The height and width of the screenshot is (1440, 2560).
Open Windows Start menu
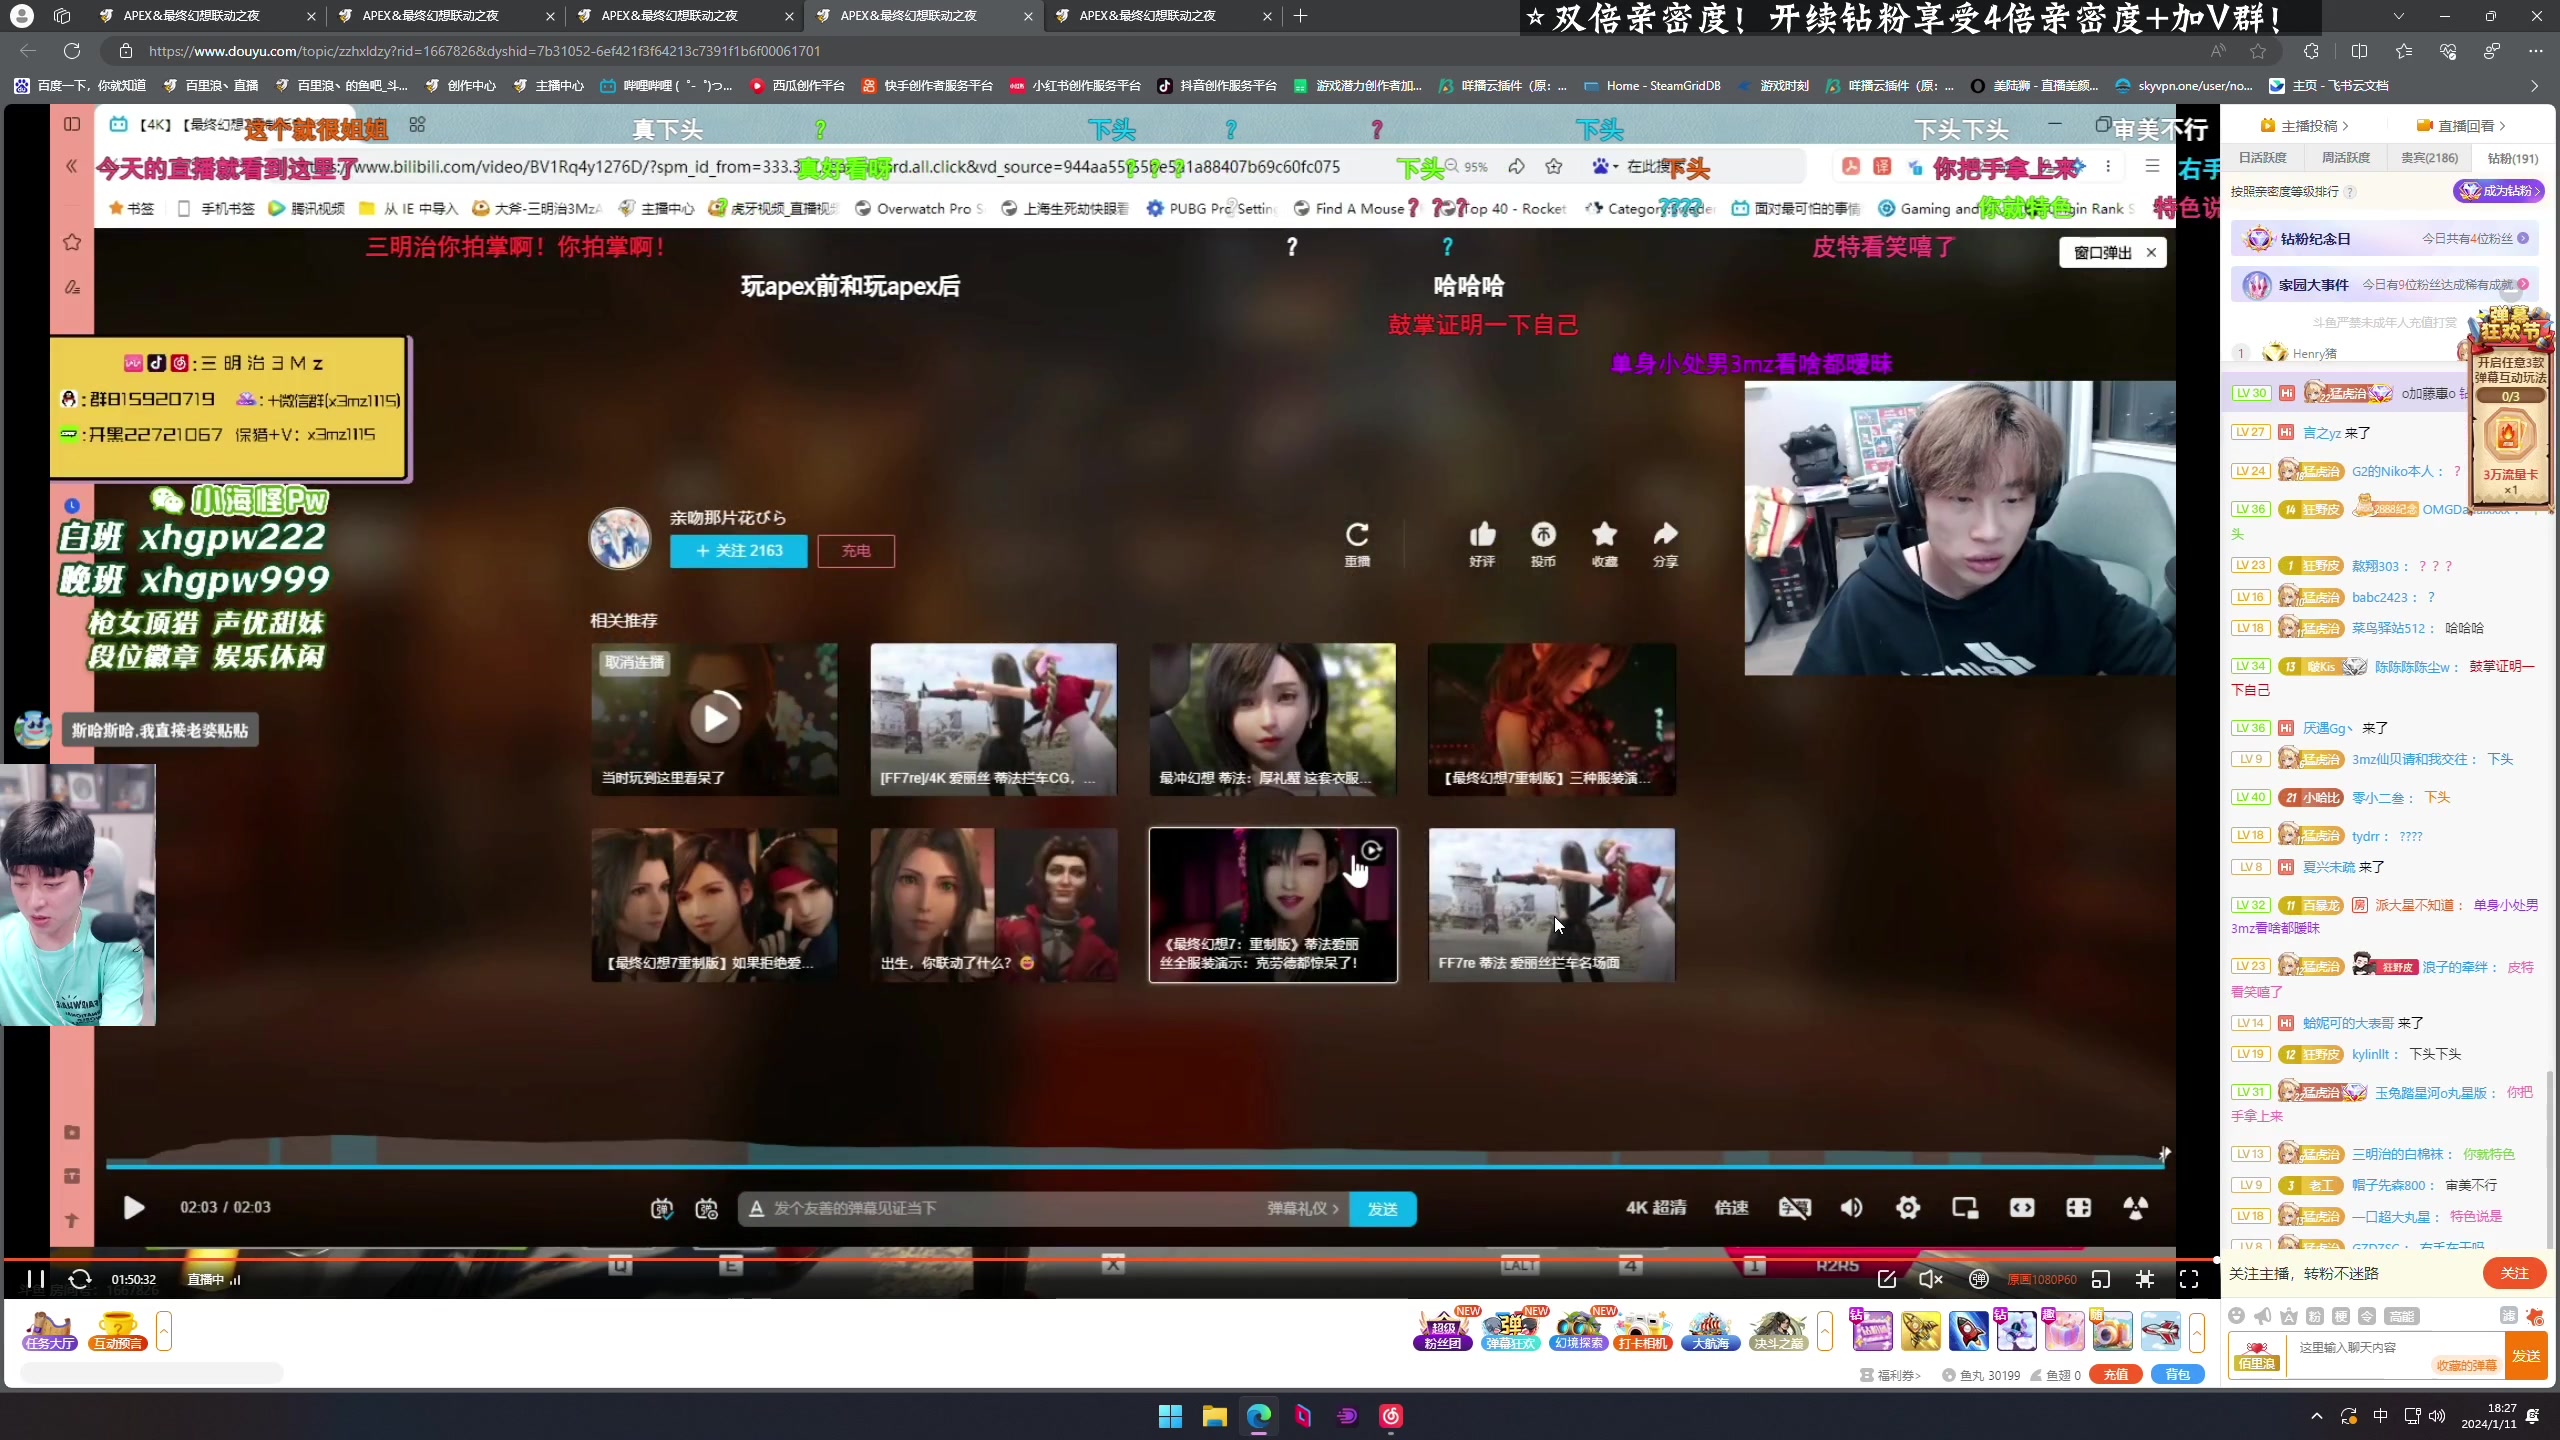pos(1170,1416)
